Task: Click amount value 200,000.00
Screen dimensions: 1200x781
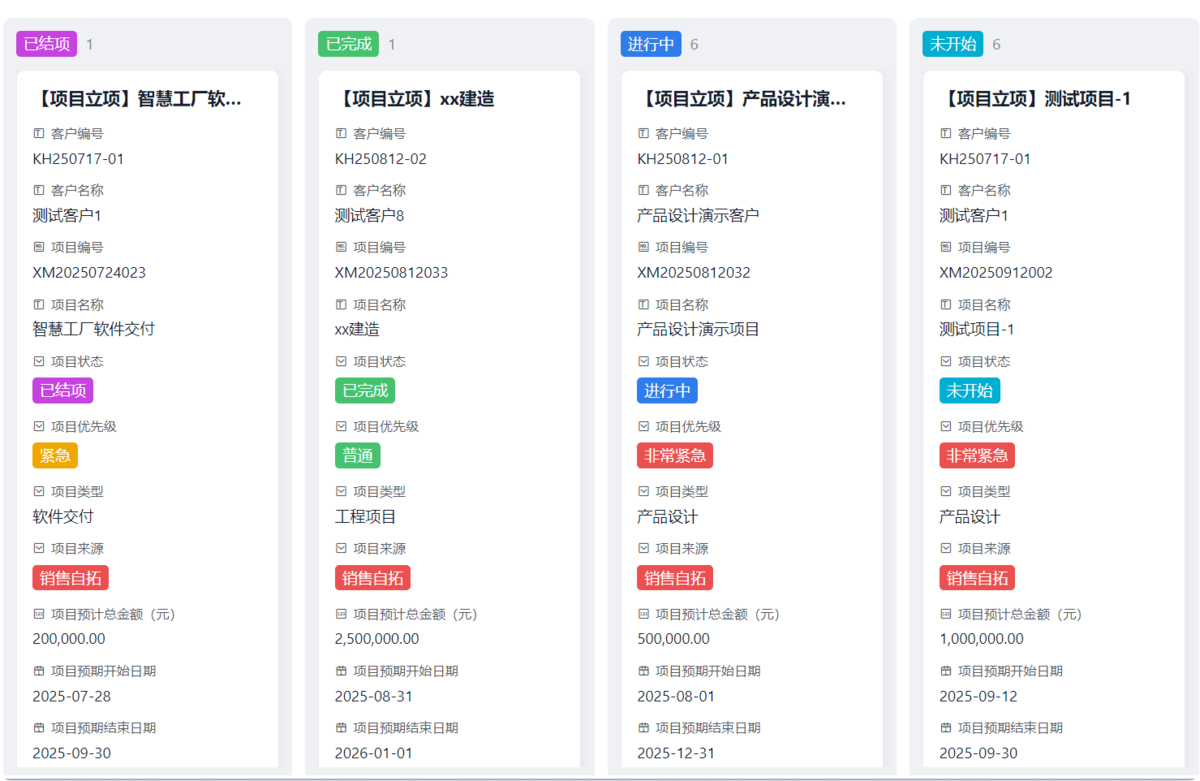Action: pyautogui.click(x=69, y=639)
